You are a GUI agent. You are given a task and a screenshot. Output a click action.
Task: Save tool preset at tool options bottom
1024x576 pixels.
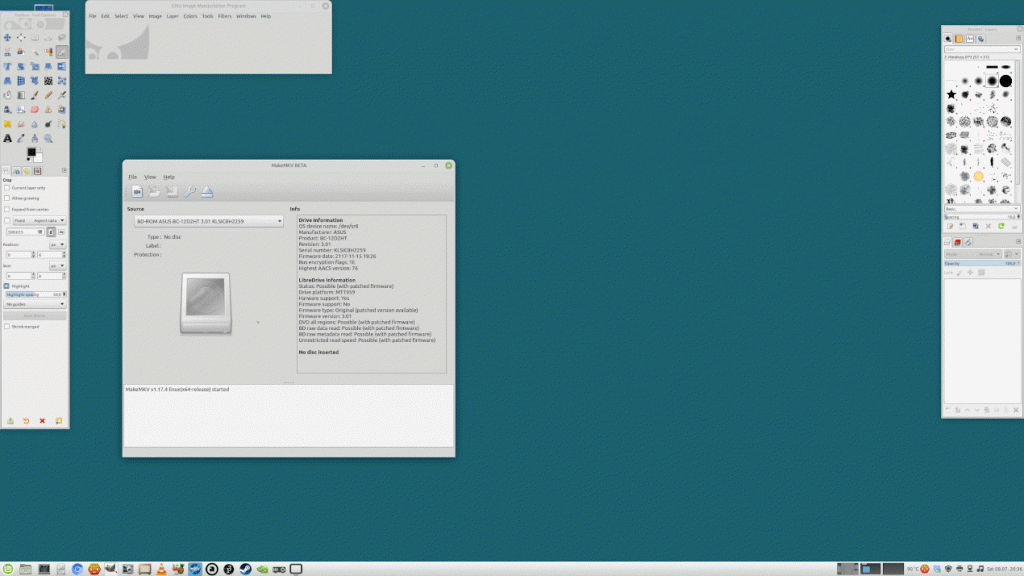10,421
